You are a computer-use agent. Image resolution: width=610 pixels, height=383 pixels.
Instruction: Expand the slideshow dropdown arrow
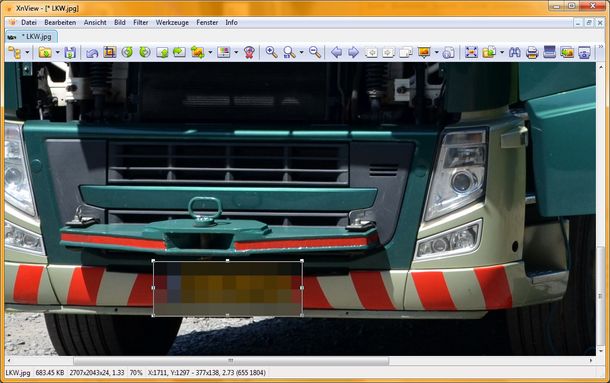[436, 52]
